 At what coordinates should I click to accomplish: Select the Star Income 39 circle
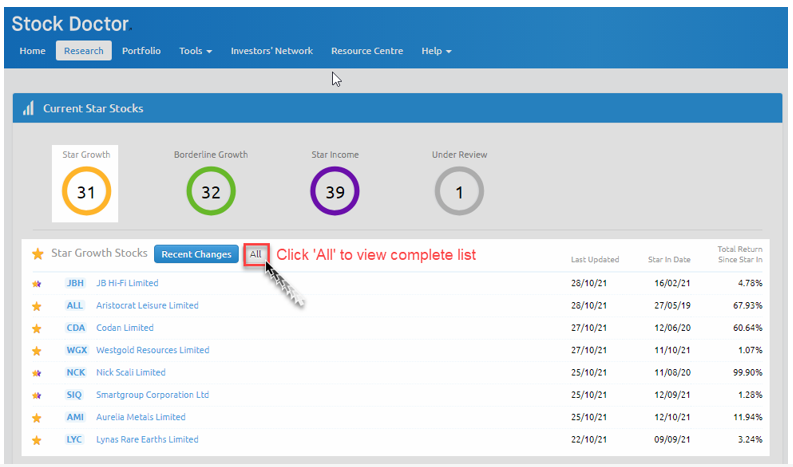coord(335,191)
